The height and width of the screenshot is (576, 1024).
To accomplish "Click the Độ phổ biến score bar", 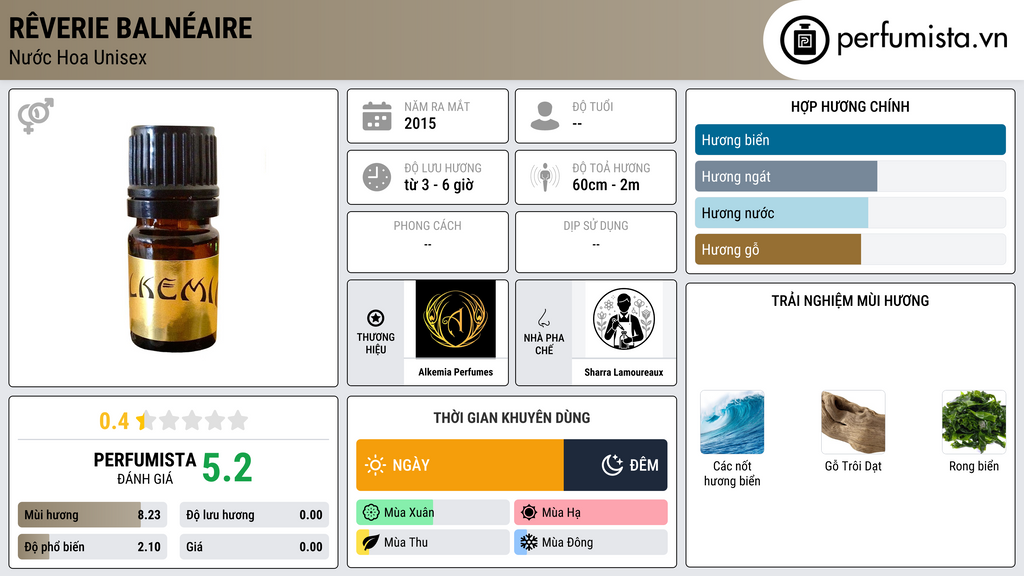I will coord(92,547).
